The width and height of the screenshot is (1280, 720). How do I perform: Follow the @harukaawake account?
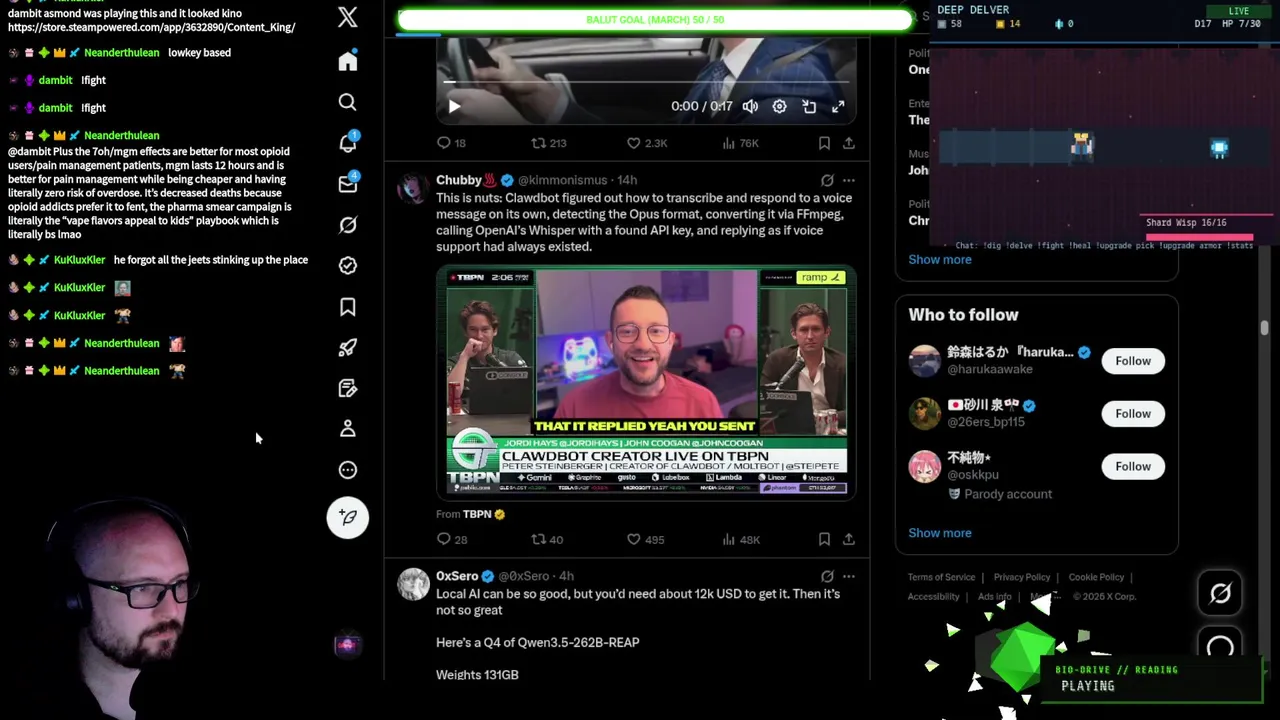click(x=1133, y=361)
